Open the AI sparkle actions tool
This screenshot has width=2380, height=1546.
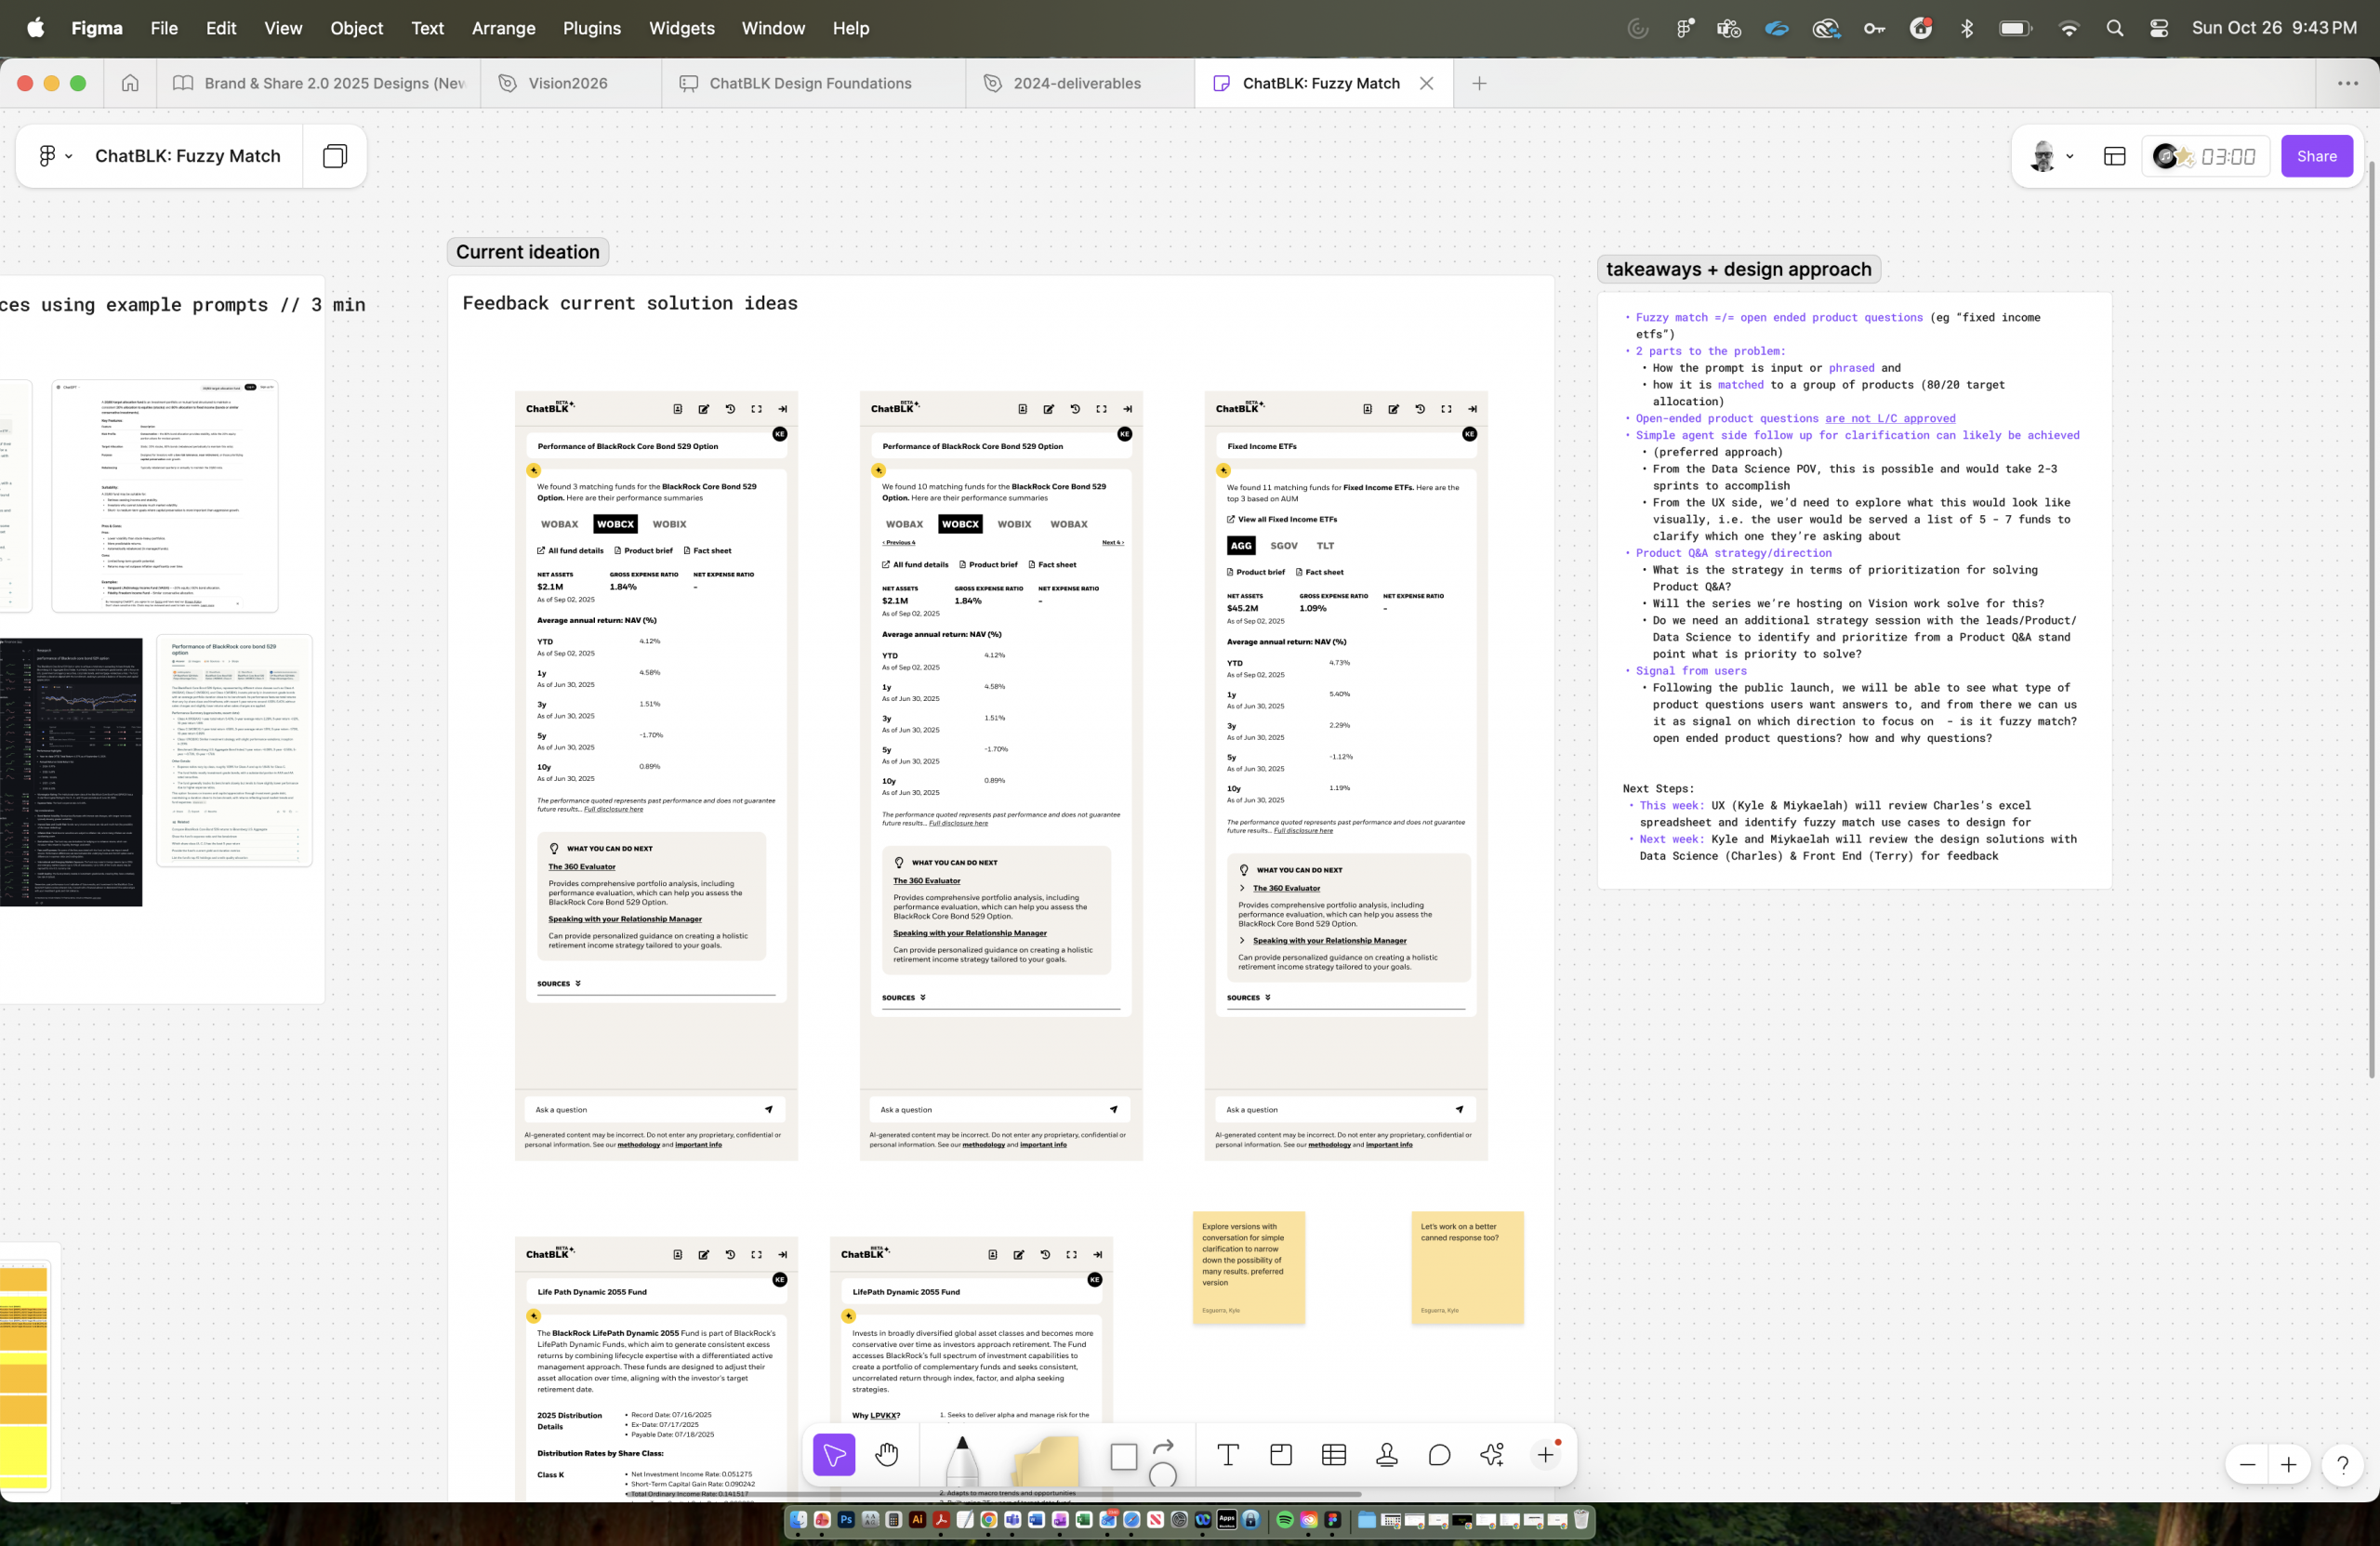1492,1454
